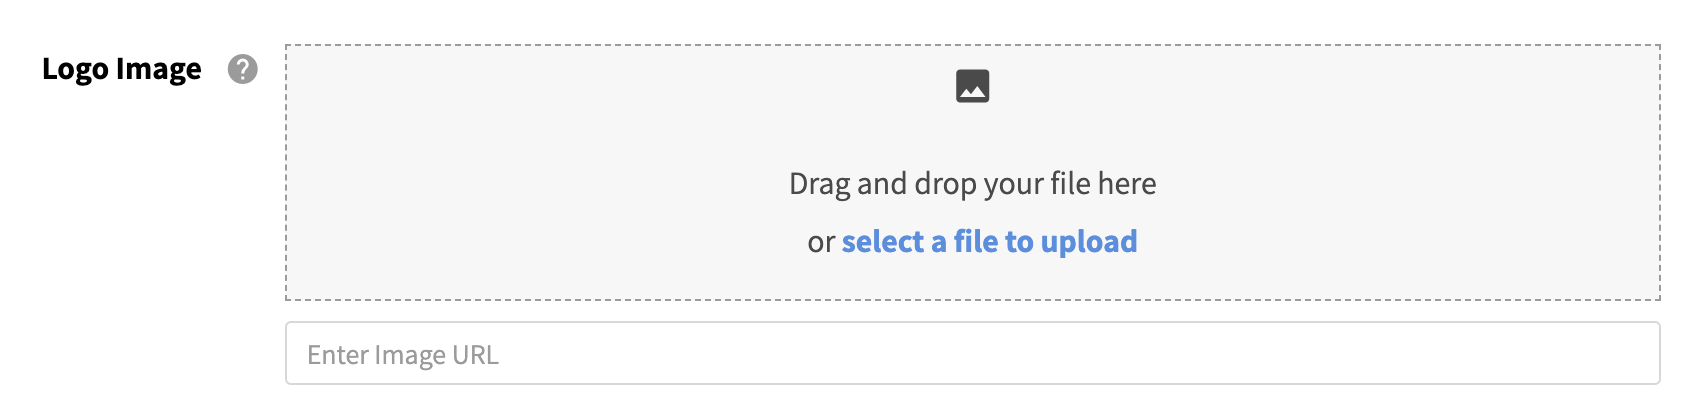The image size is (1684, 406).
Task: Click "Drag and drop your file here" text
Action: point(972,184)
